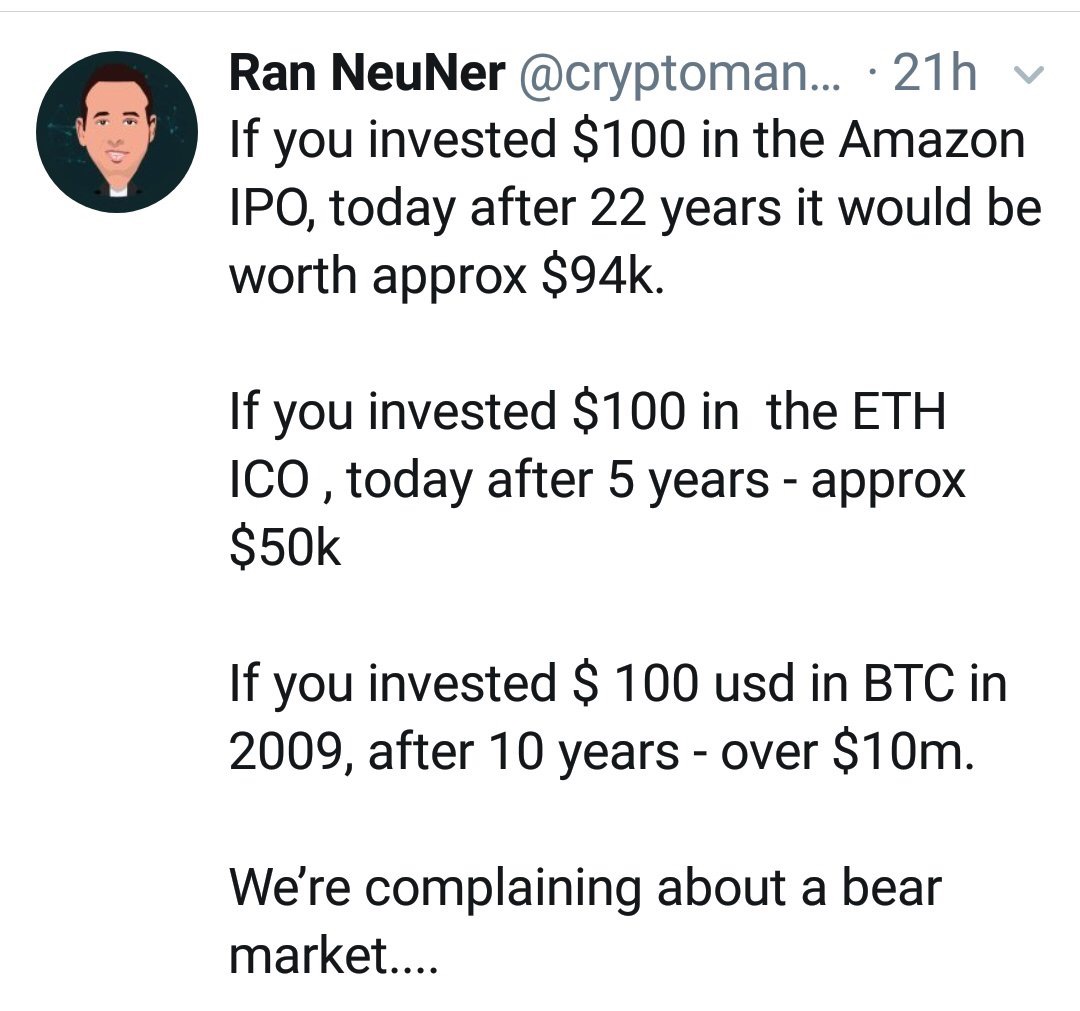Select the ETH ICO paragraph
Screen dimensions: 1080x1011
pos(597,479)
